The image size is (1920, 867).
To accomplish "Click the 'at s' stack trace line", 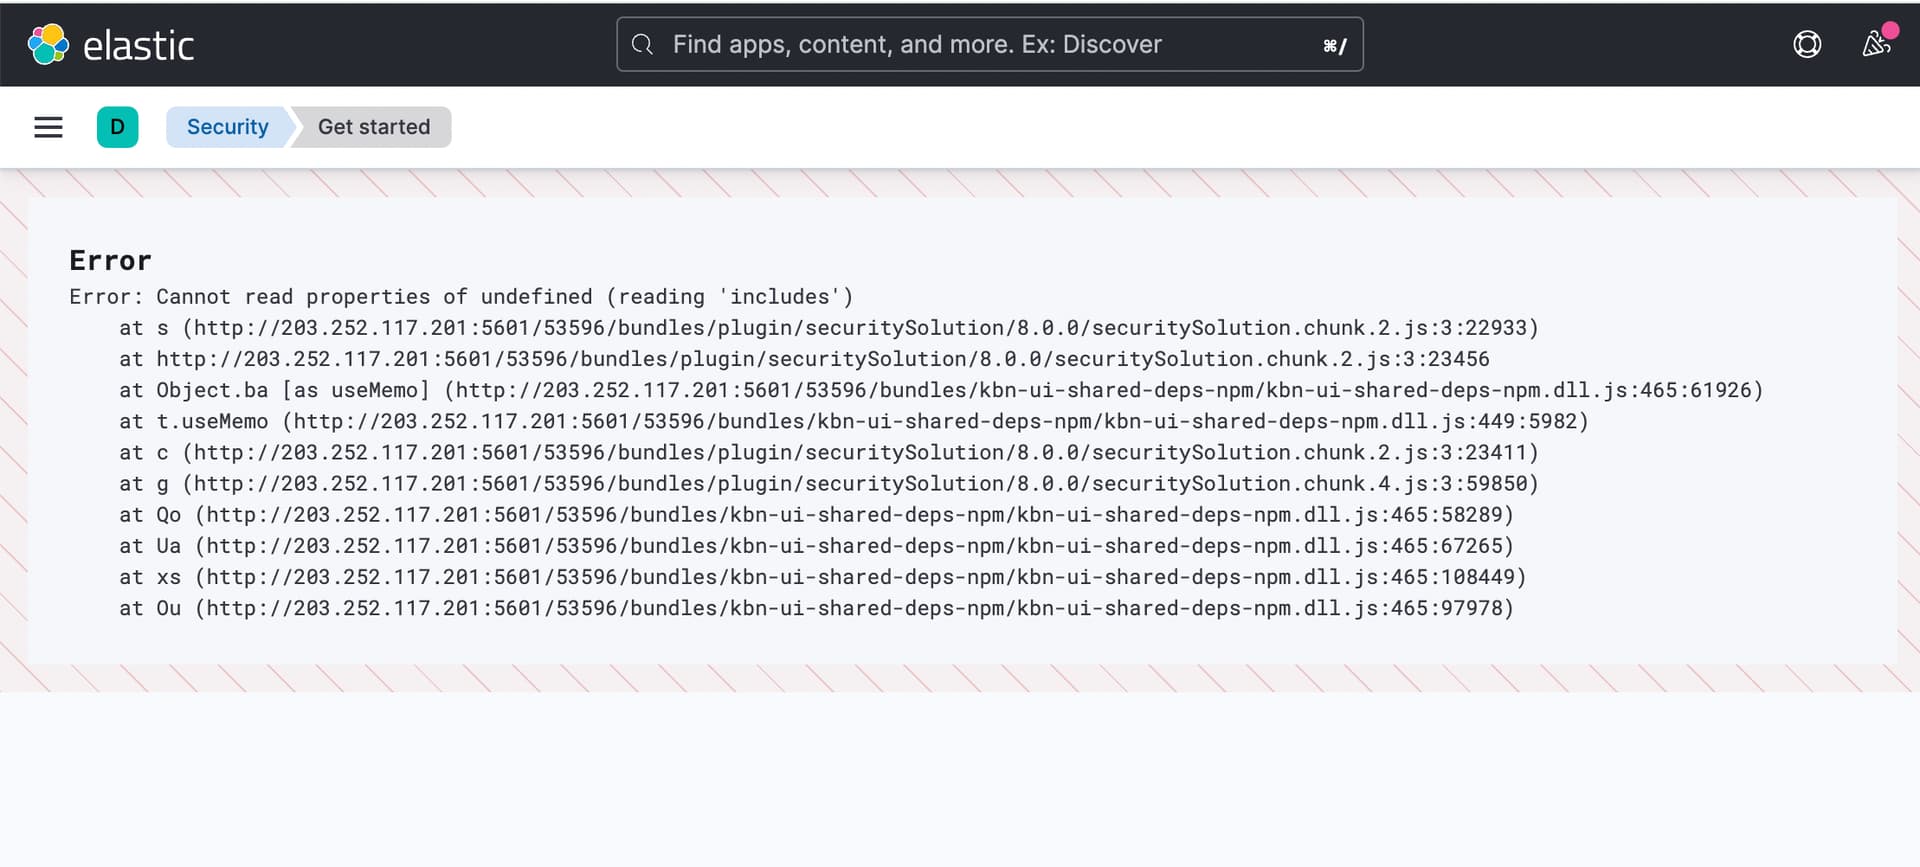I will pos(828,328).
